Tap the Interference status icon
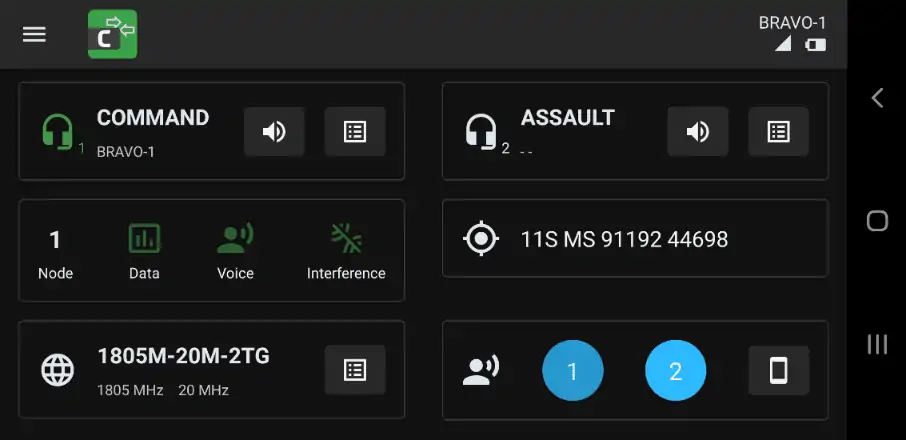 click(x=346, y=238)
